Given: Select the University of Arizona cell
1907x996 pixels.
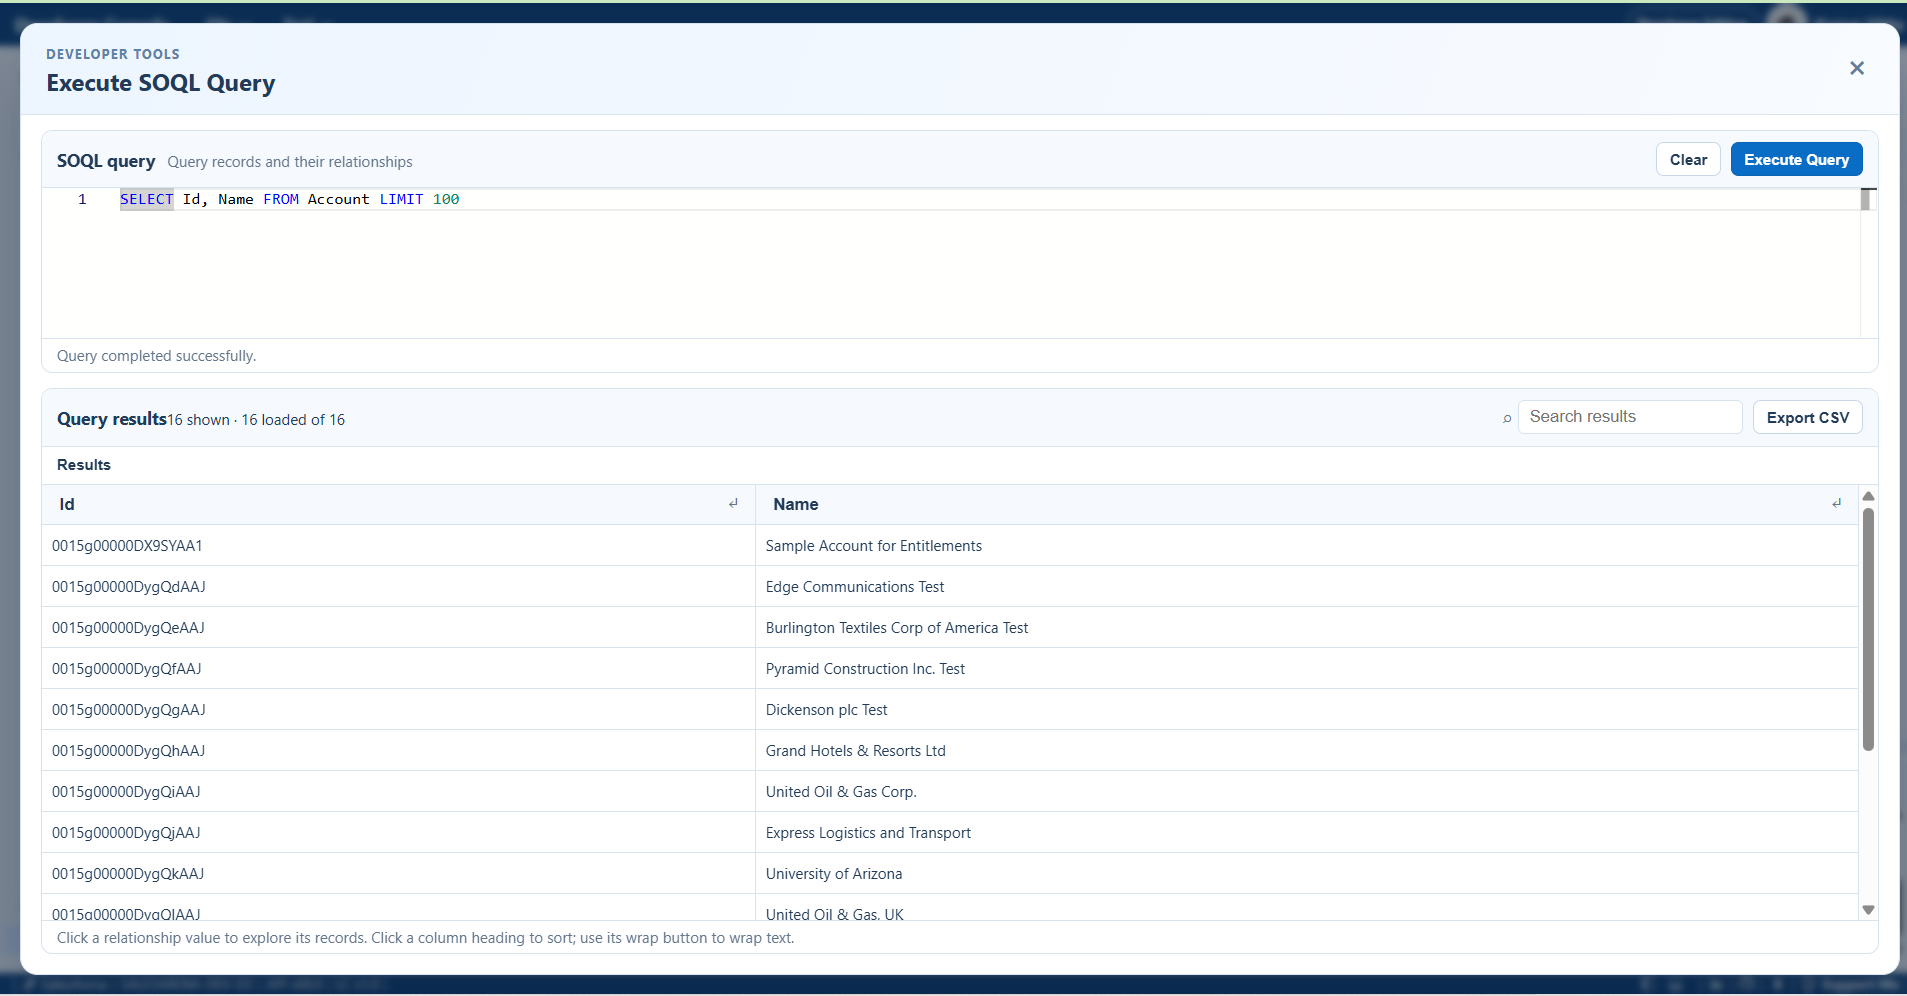Looking at the screenshot, I should (1306, 874).
